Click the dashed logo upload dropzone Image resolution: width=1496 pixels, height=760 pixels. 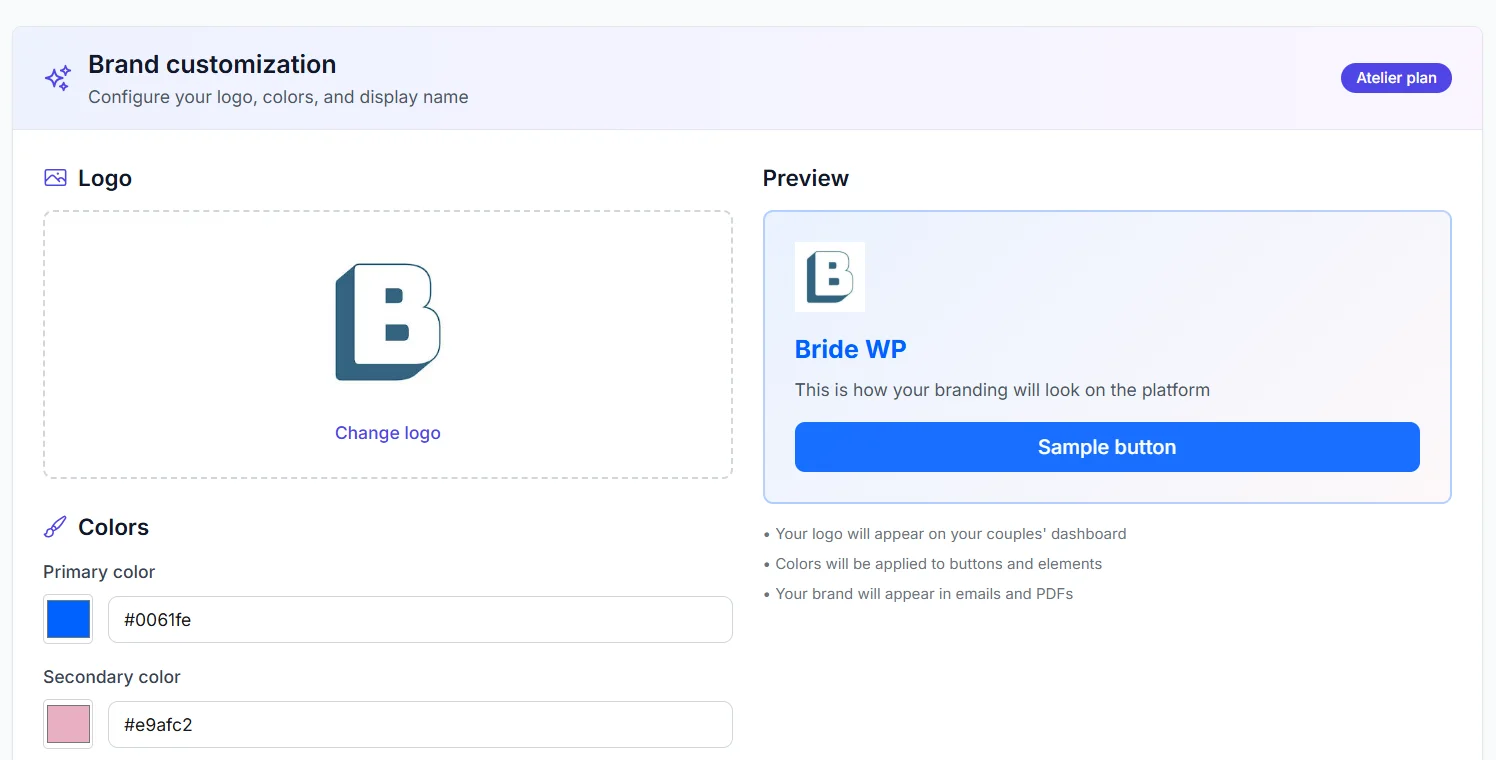click(x=388, y=344)
